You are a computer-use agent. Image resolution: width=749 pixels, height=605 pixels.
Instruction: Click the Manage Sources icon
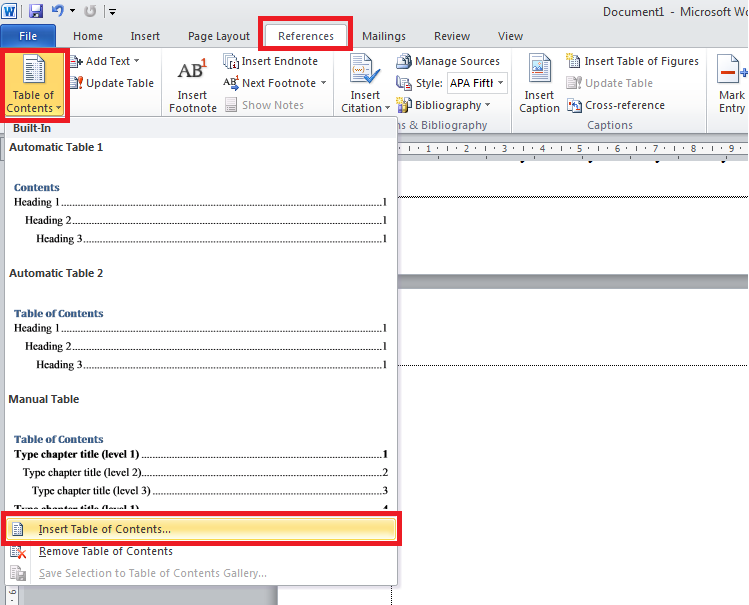click(404, 61)
